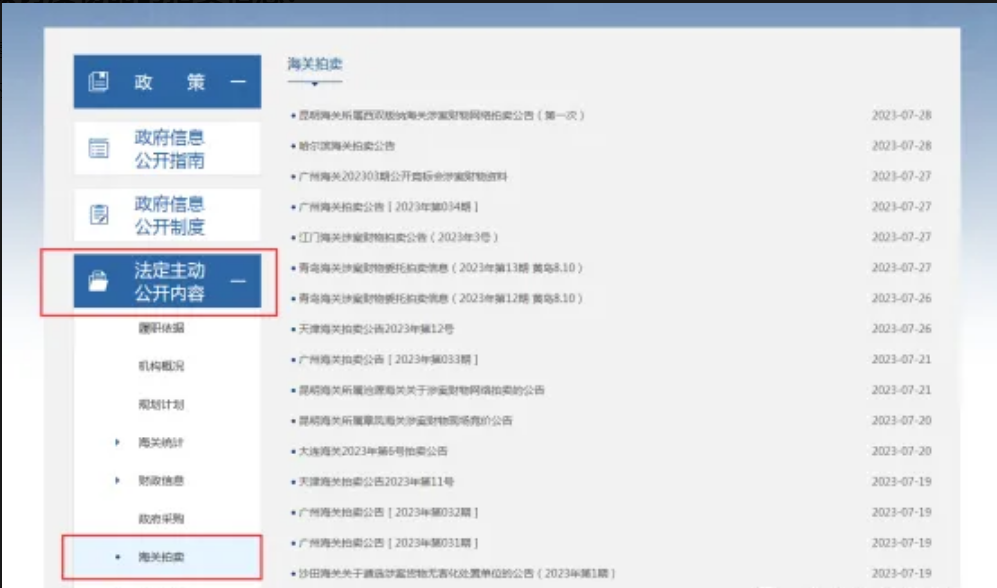Open 海关统计 in the sidebar
The height and width of the screenshot is (588, 997).
162,442
